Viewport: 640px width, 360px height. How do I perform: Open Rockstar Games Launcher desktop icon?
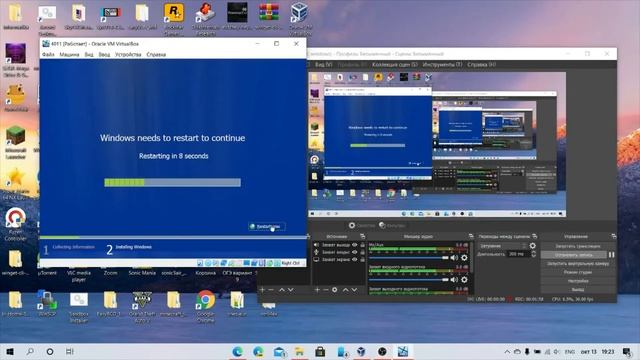point(174,18)
